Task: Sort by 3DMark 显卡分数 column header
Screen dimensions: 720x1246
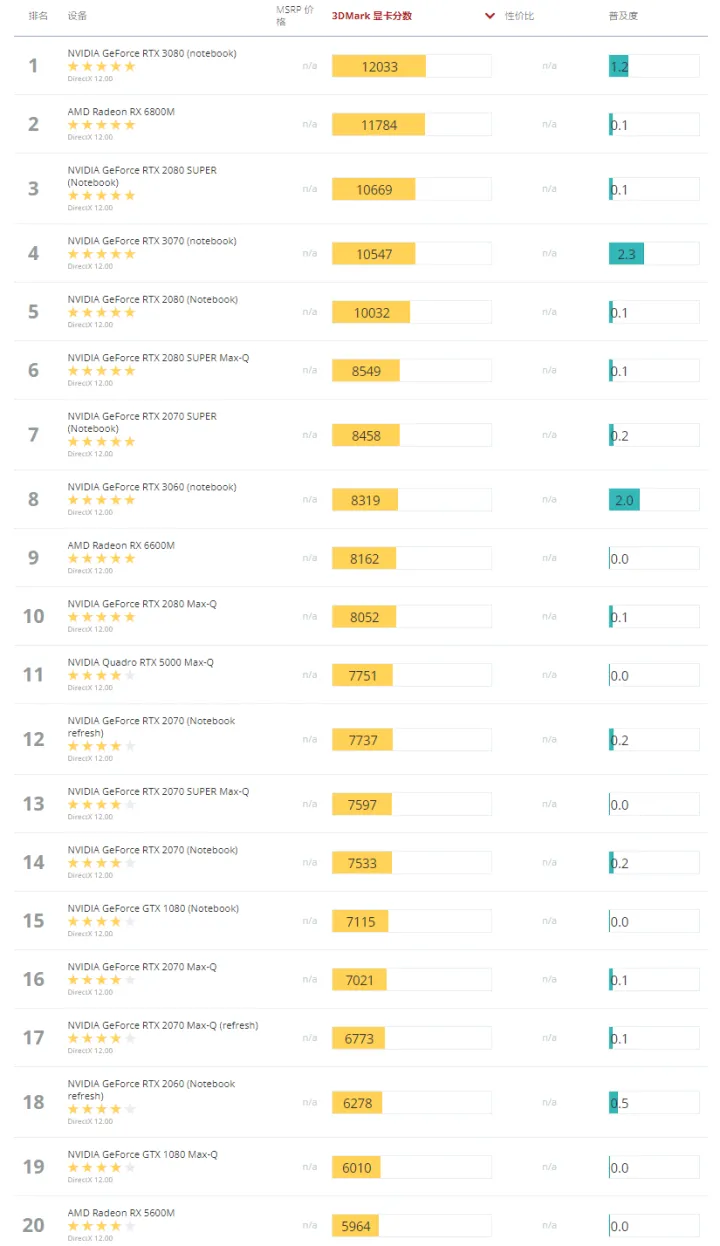Action: point(372,16)
